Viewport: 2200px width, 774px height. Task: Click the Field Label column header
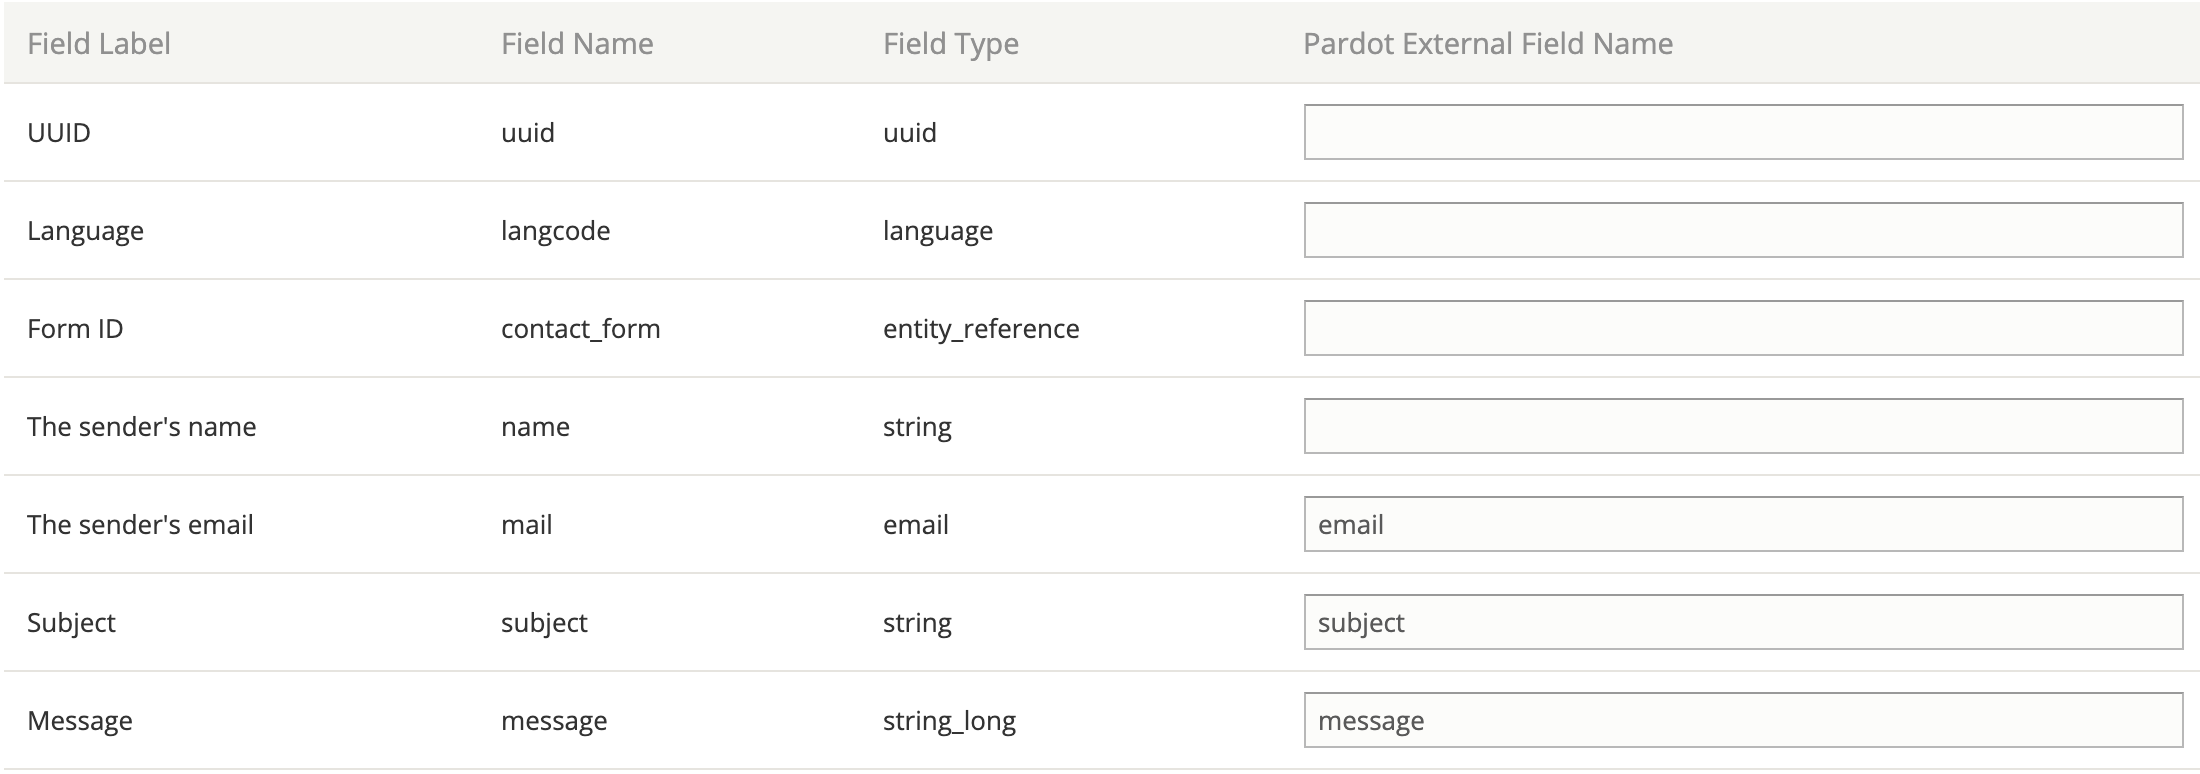[x=98, y=43]
